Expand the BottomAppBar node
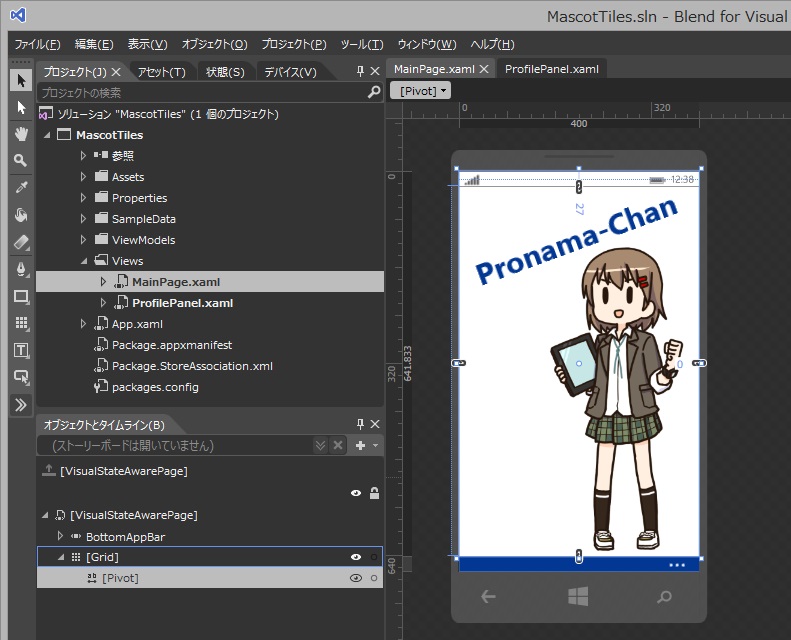 (61, 536)
